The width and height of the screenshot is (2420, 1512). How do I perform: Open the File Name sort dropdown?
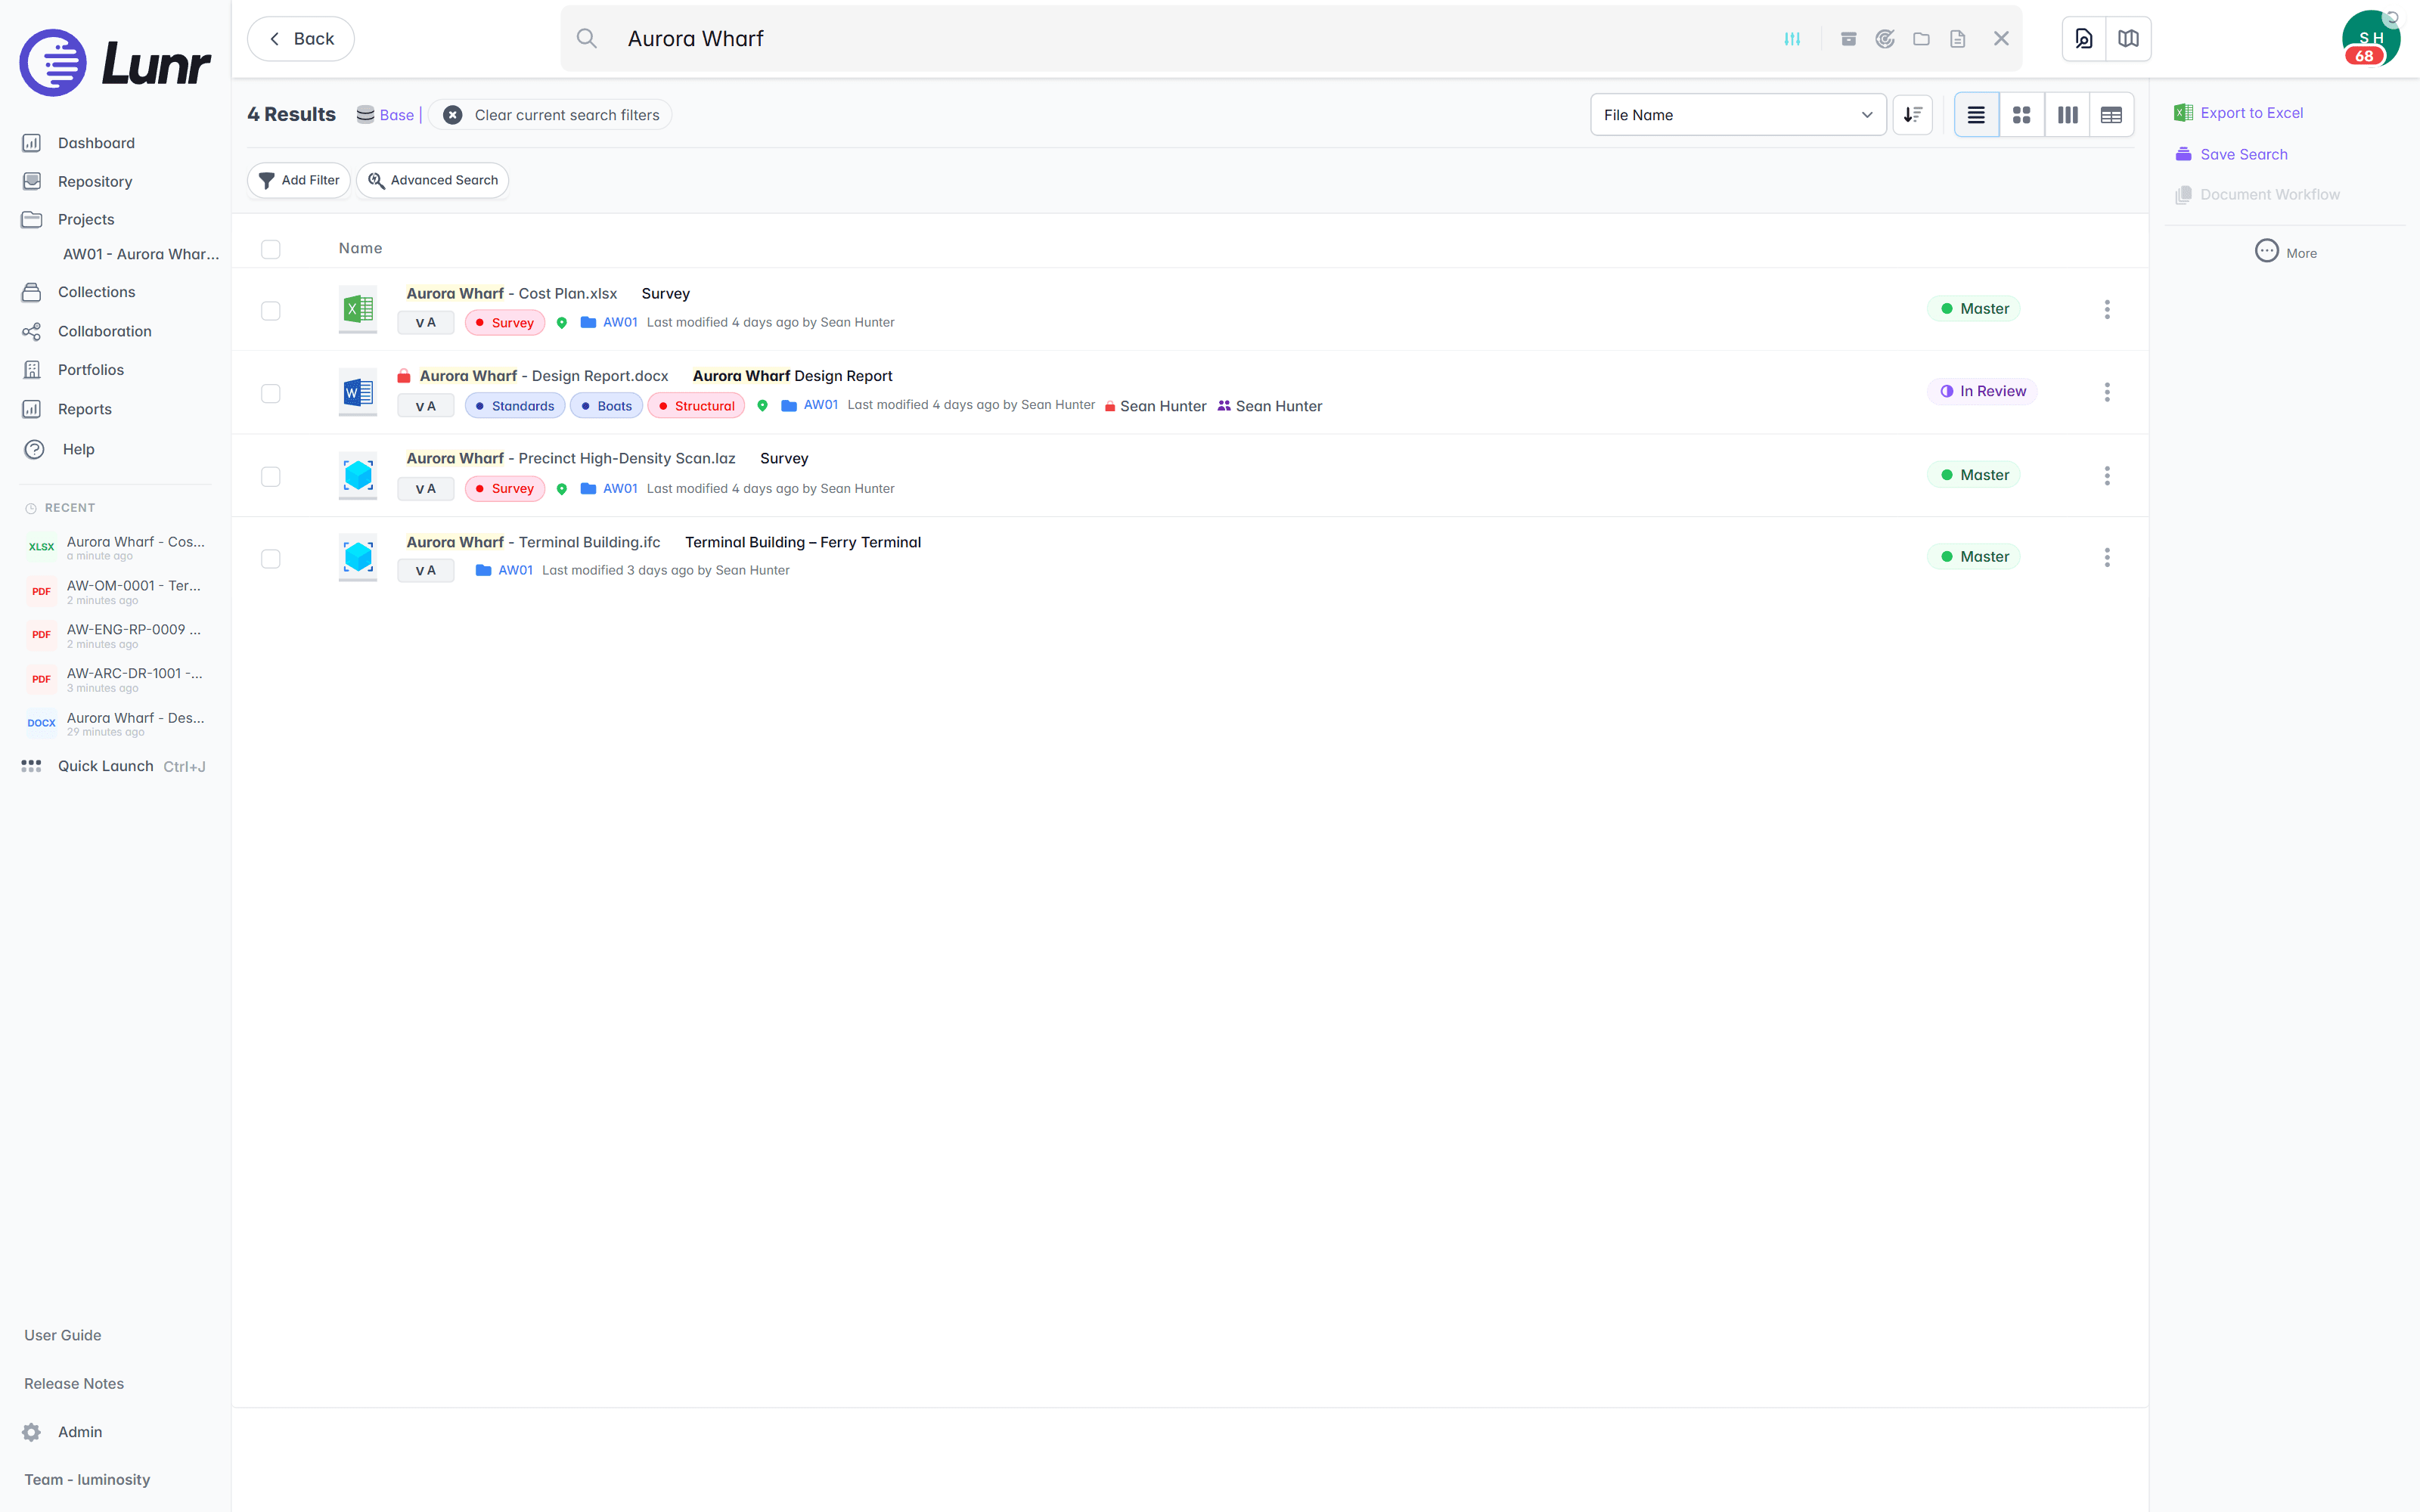coord(1738,115)
